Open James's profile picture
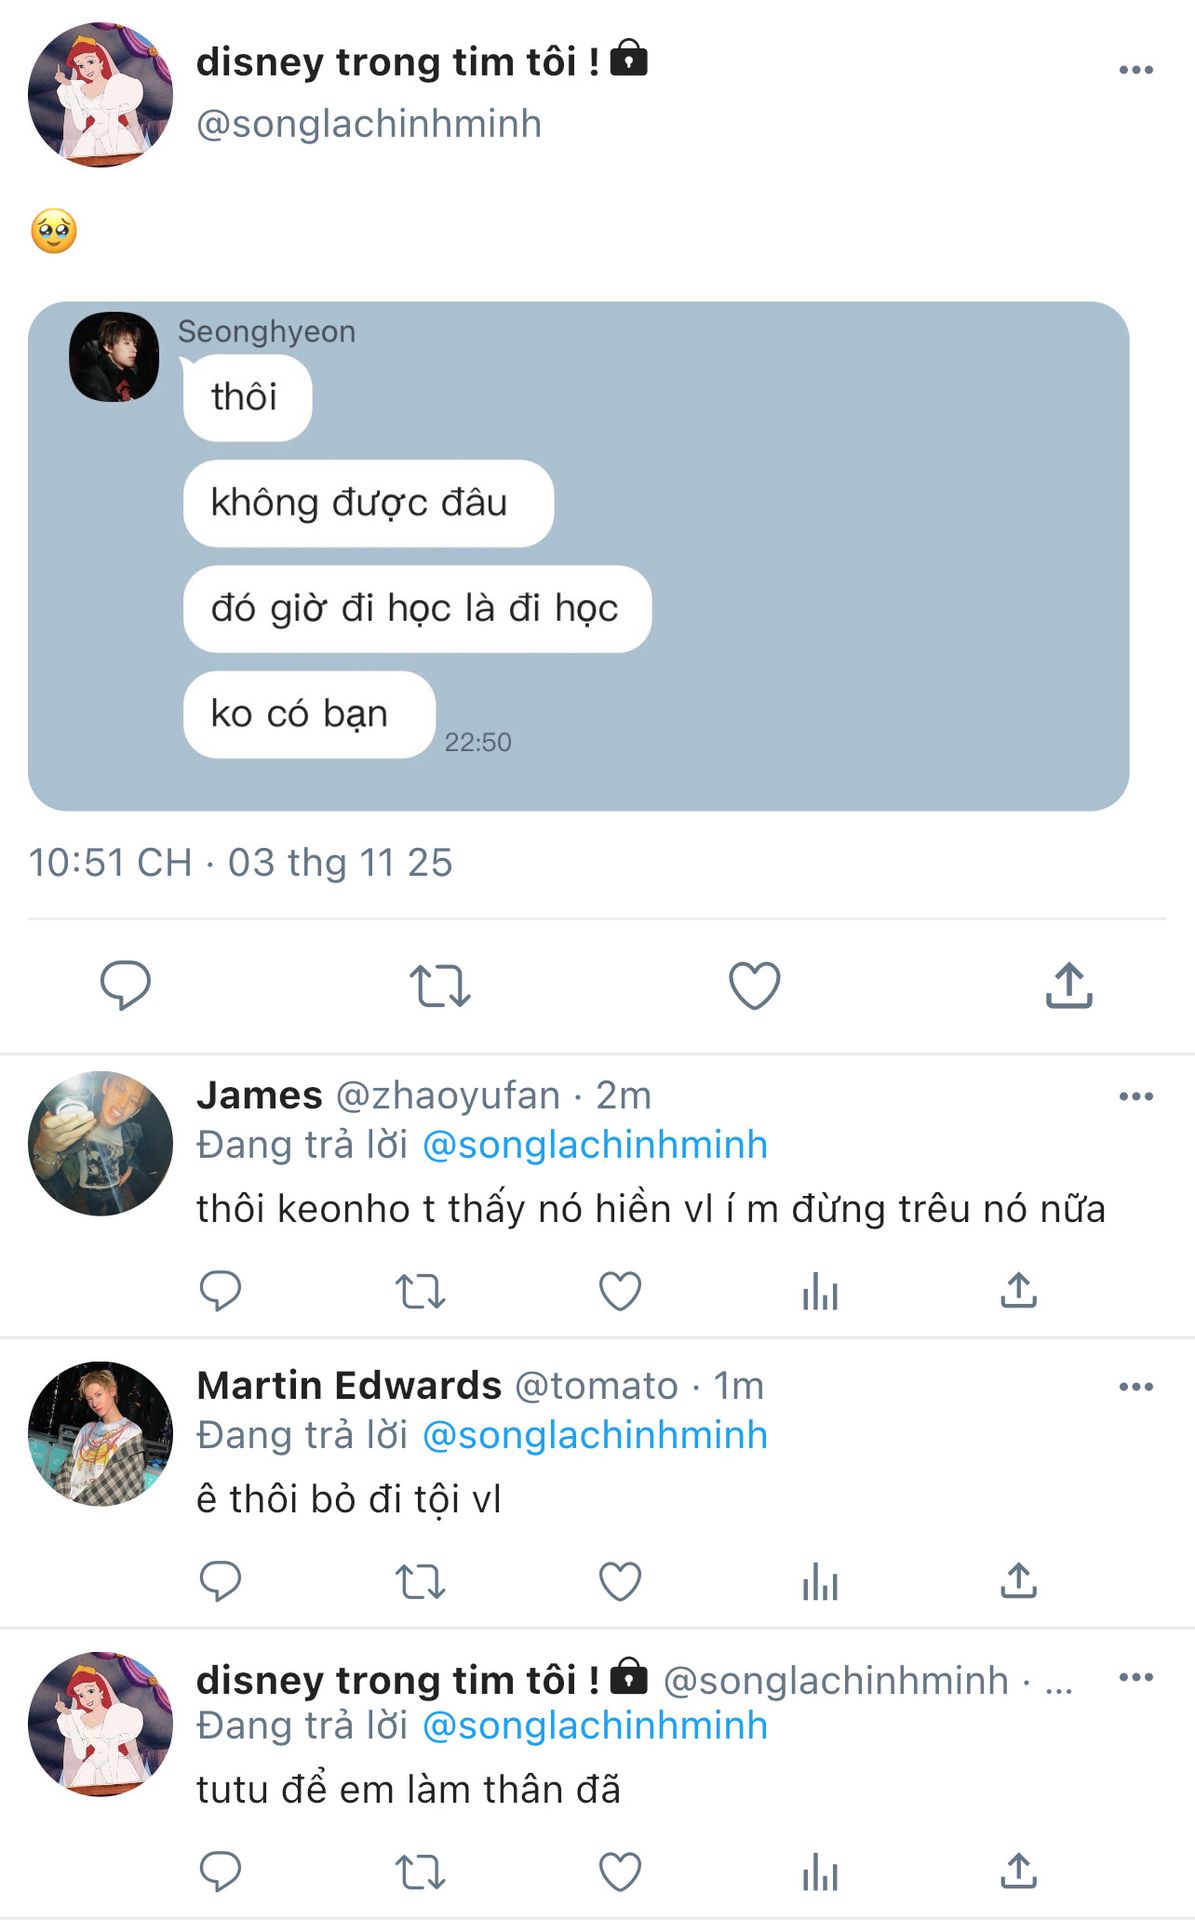This screenshot has height=1920, width=1195. pos(100,1143)
